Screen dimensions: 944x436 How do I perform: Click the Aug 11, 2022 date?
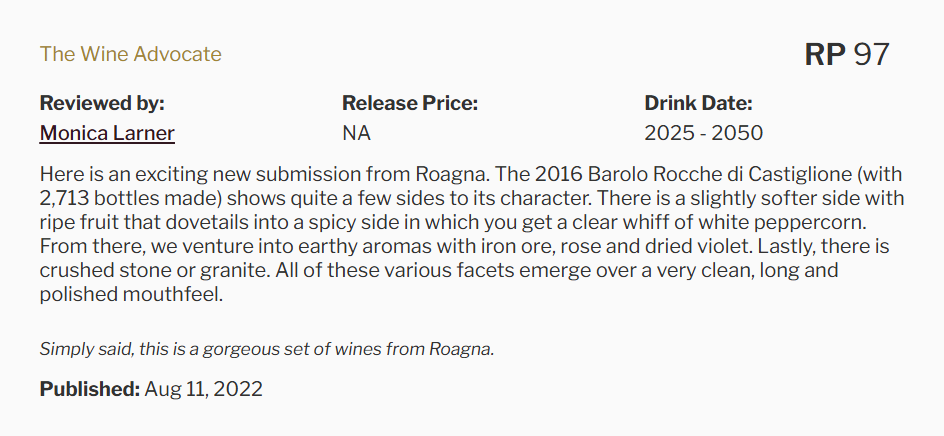click(204, 389)
